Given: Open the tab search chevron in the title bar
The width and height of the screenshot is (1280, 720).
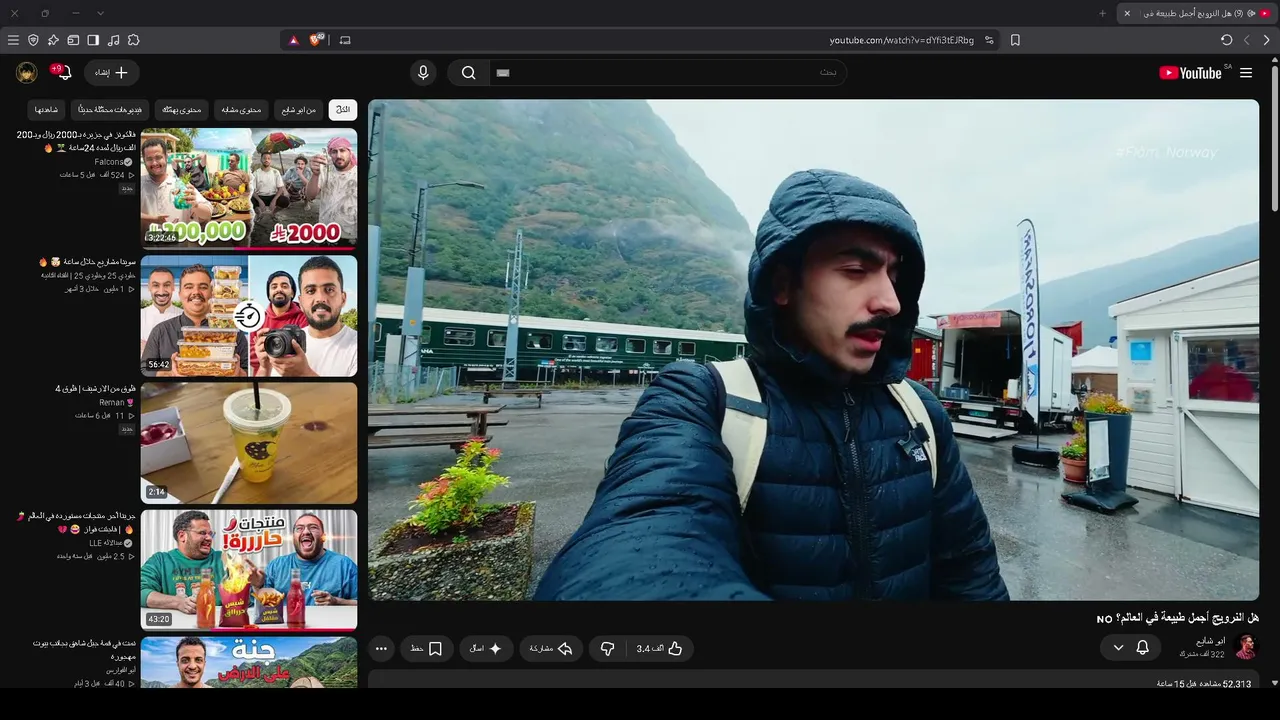Looking at the screenshot, I should tap(100, 13).
